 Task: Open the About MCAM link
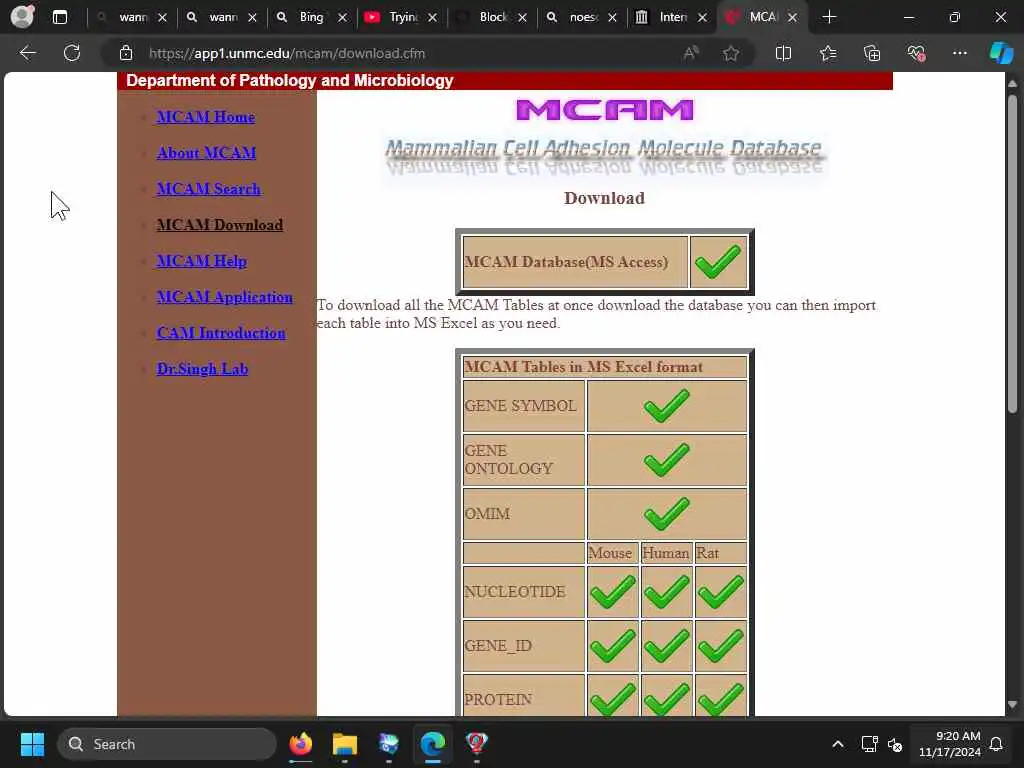click(x=206, y=153)
